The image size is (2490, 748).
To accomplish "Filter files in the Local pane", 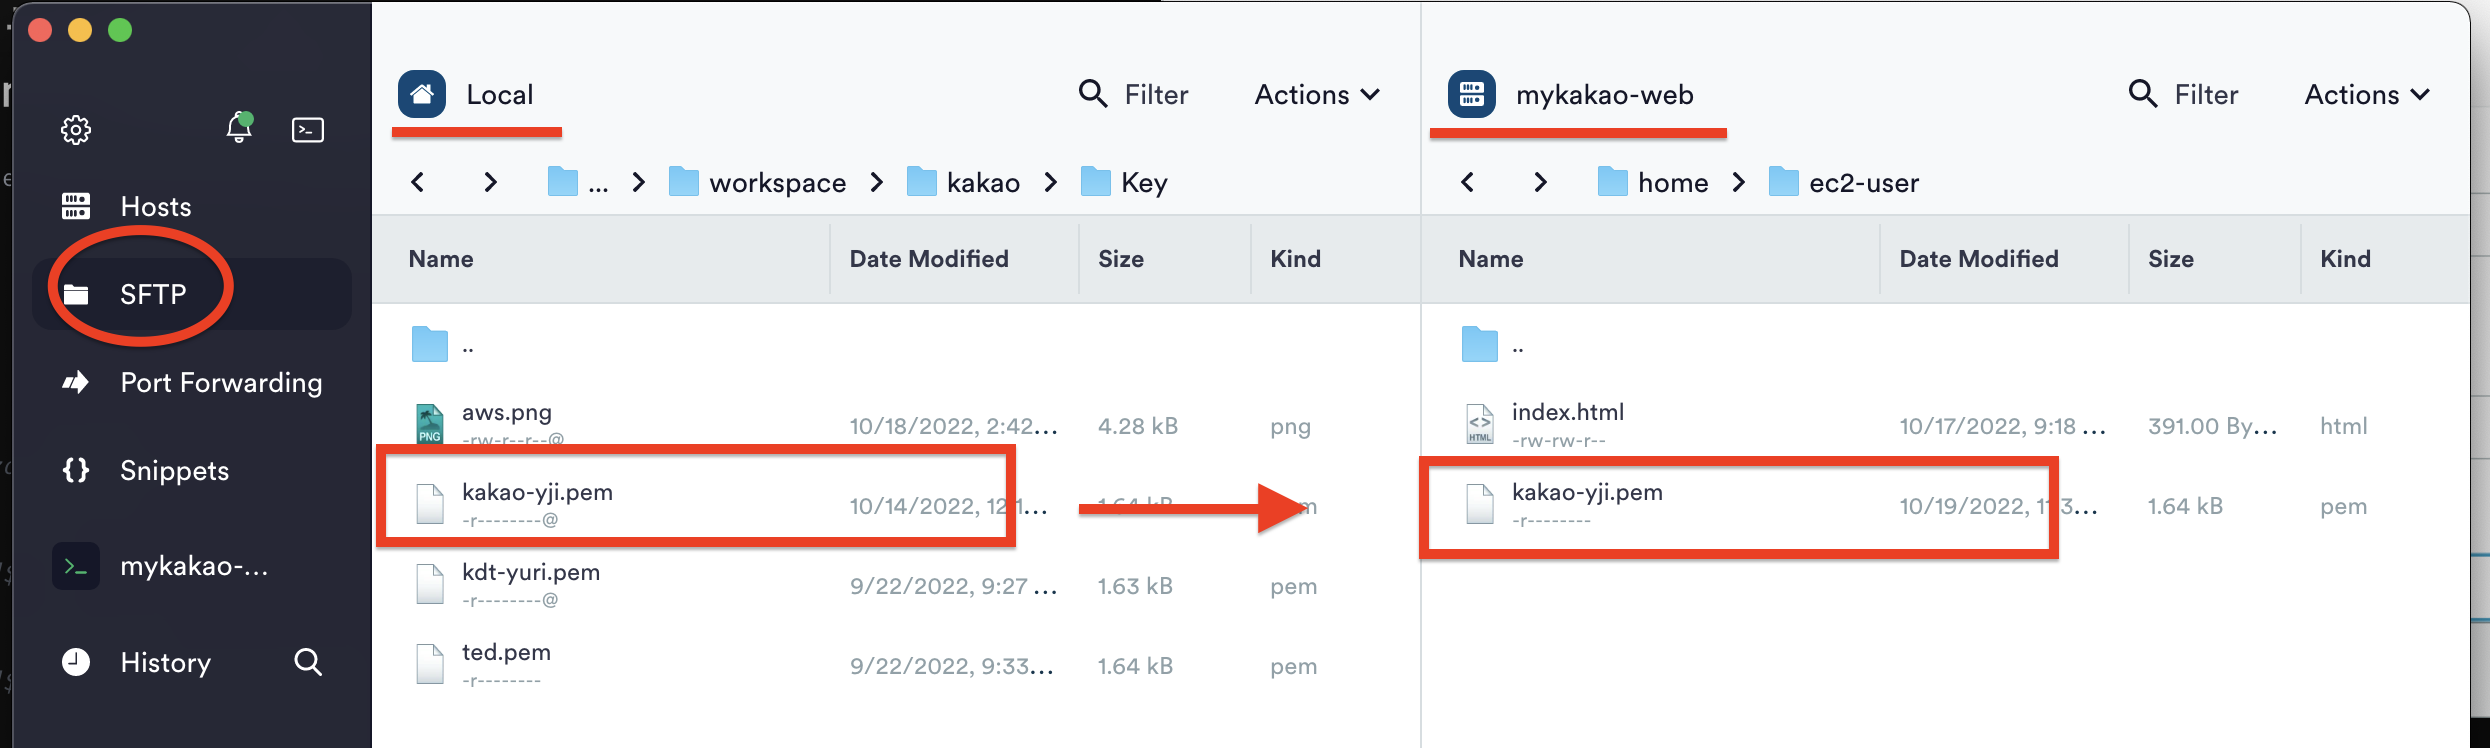I will coord(1134,94).
